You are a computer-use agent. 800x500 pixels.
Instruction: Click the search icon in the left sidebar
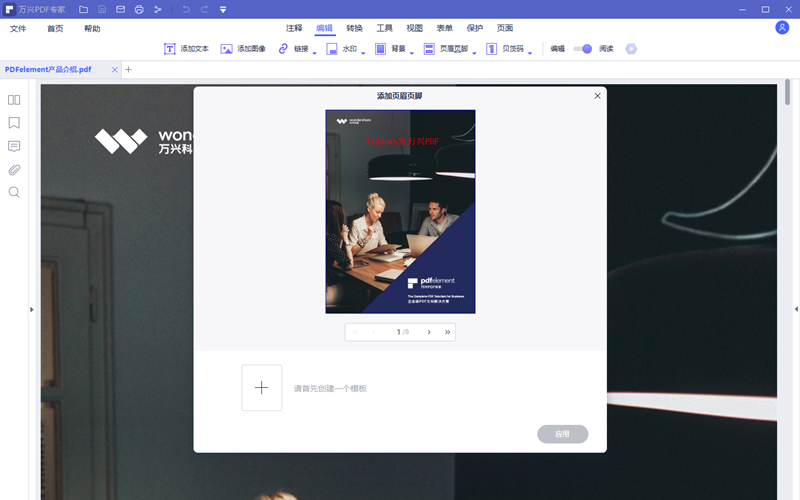coord(14,192)
